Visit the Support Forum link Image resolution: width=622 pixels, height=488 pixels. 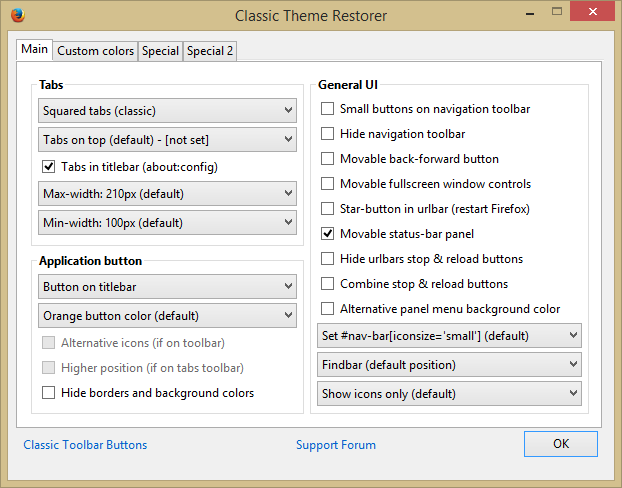pos(336,445)
